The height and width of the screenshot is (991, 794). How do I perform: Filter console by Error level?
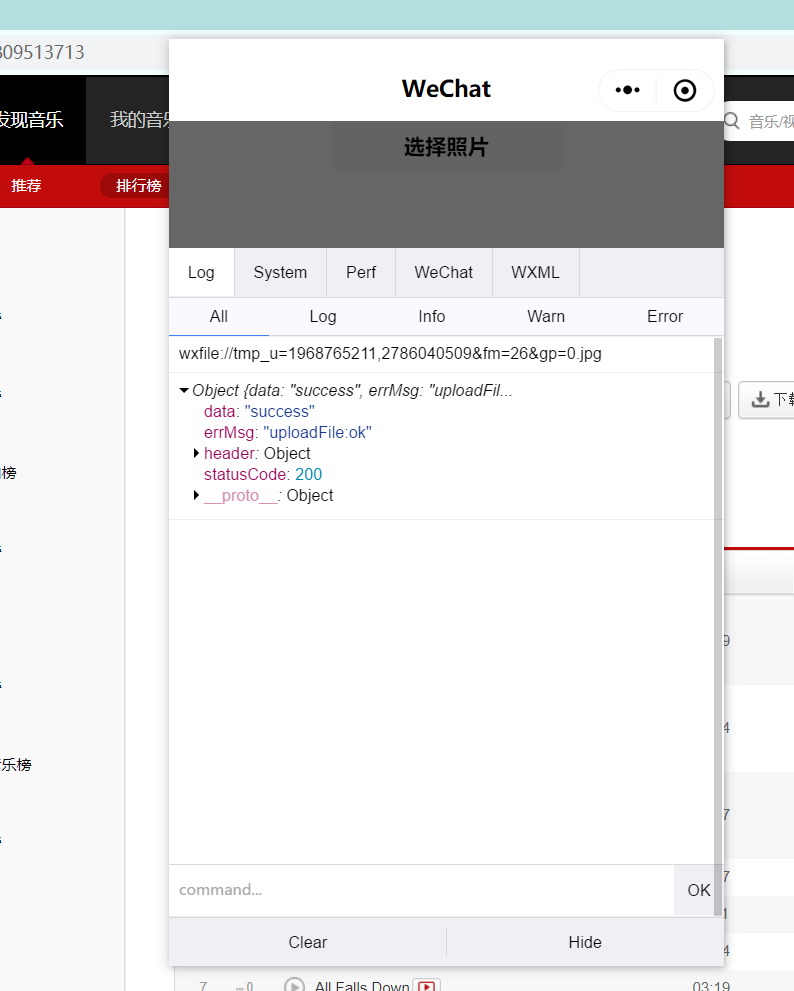665,317
